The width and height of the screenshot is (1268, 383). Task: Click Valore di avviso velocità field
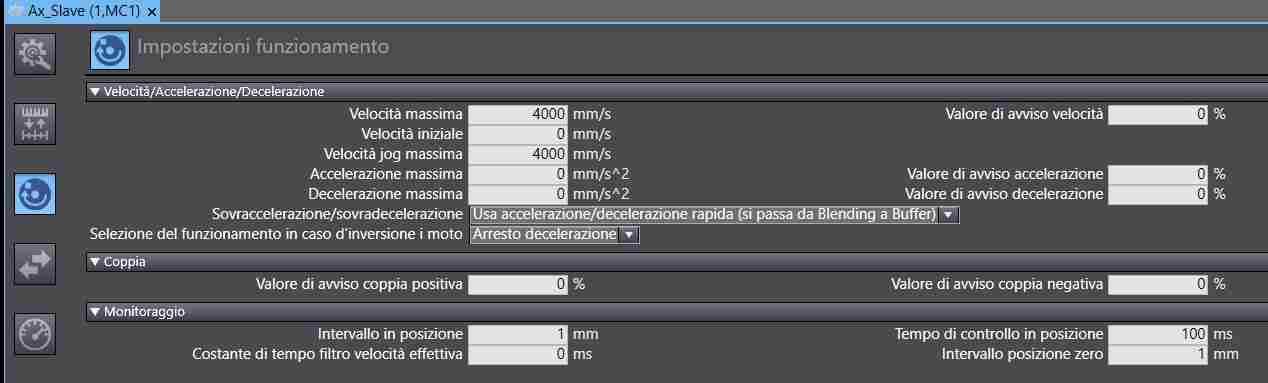[1159, 114]
